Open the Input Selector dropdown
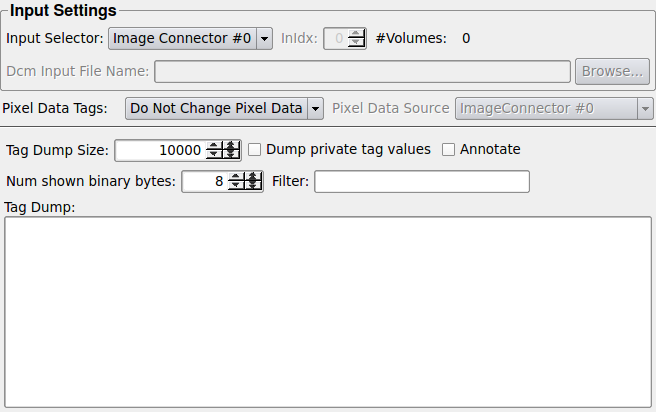The image size is (656, 412). pyautogui.click(x=190, y=39)
